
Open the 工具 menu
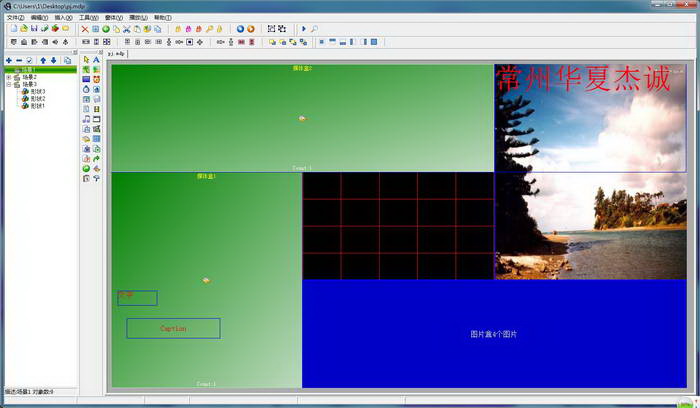pyautogui.click(x=88, y=18)
